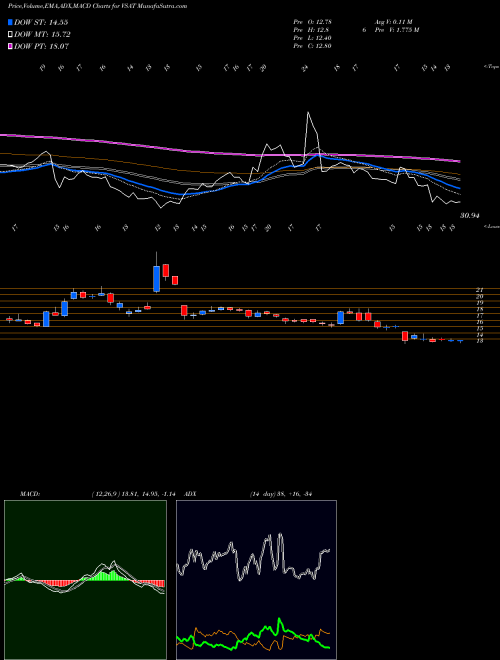Click the 'Pre H: 12.8' value

pos(311,30)
